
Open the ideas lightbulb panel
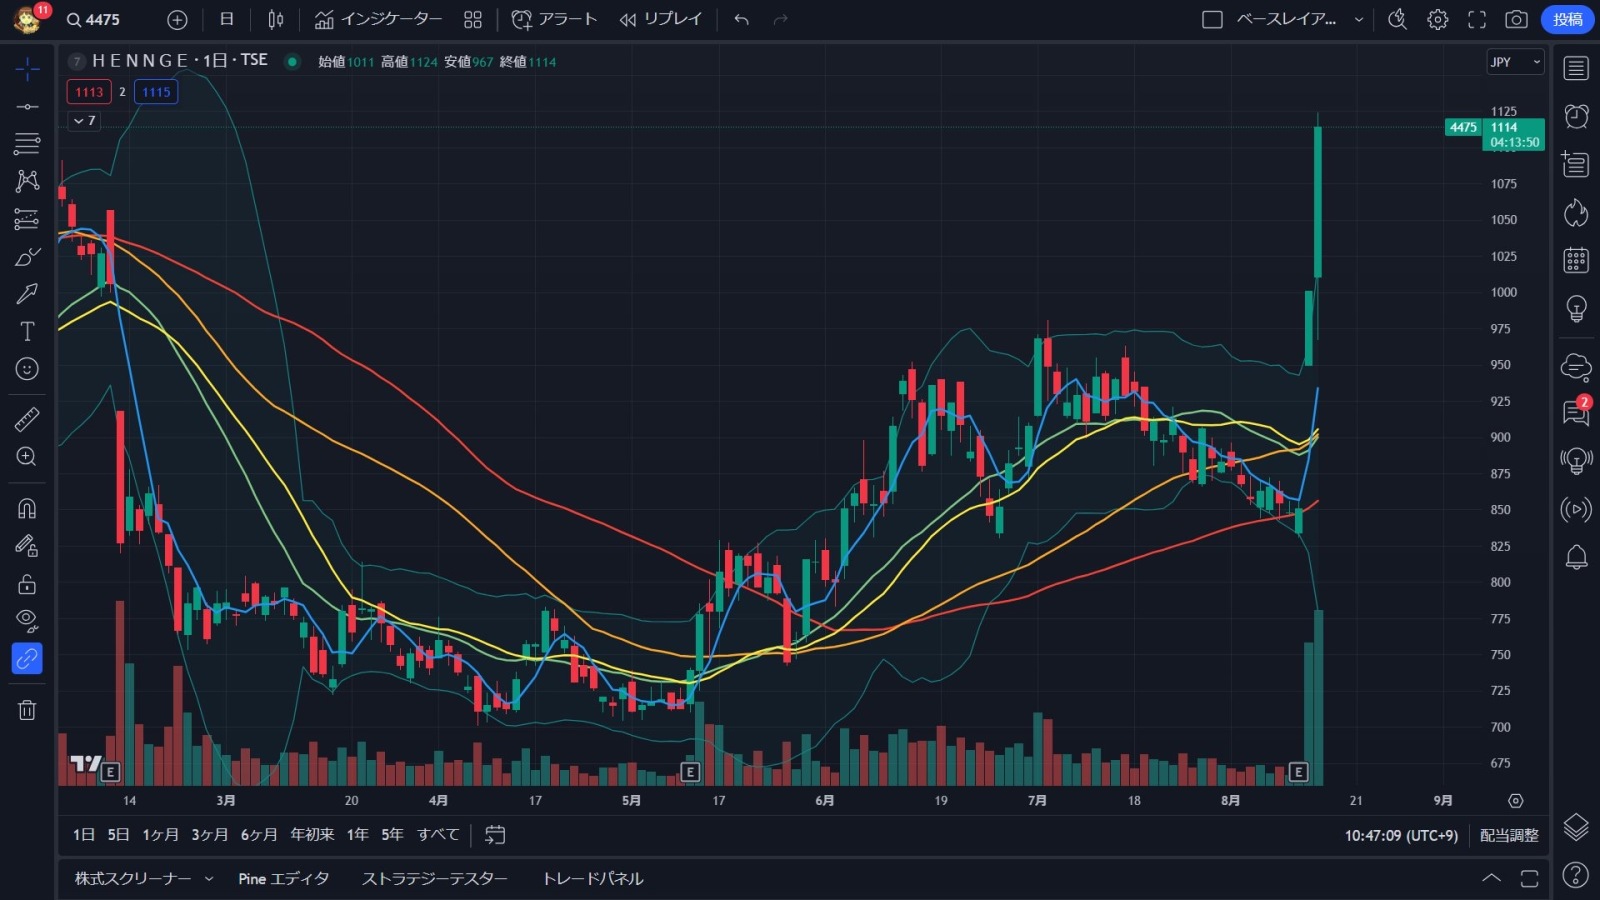pos(1576,308)
